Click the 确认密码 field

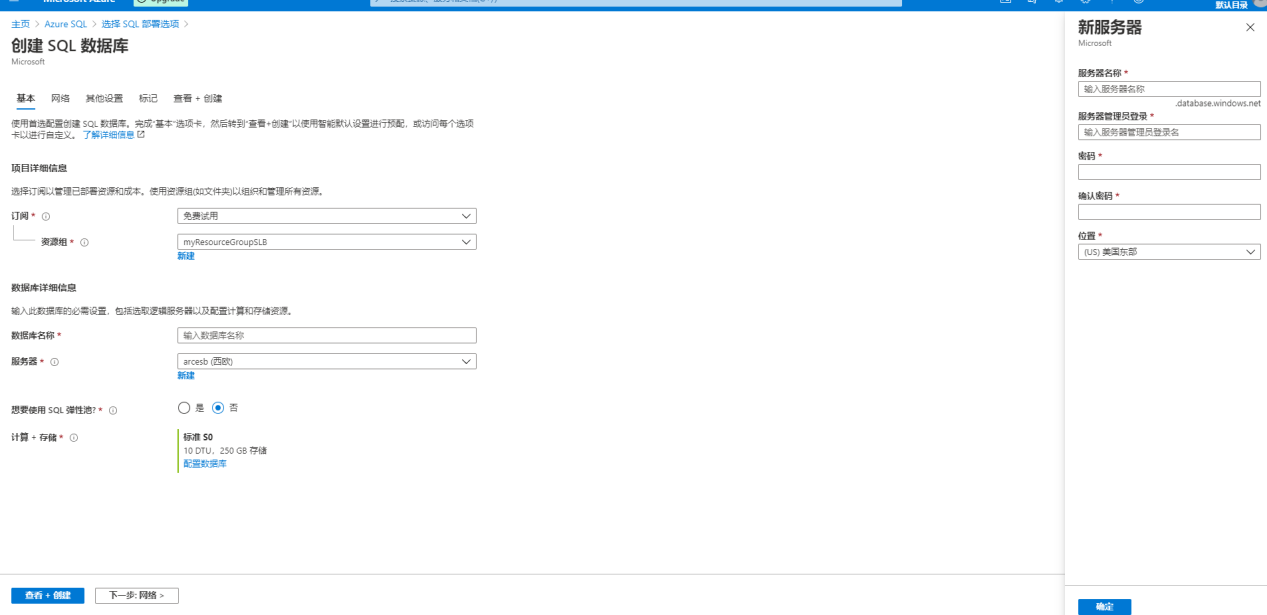(x=1169, y=212)
